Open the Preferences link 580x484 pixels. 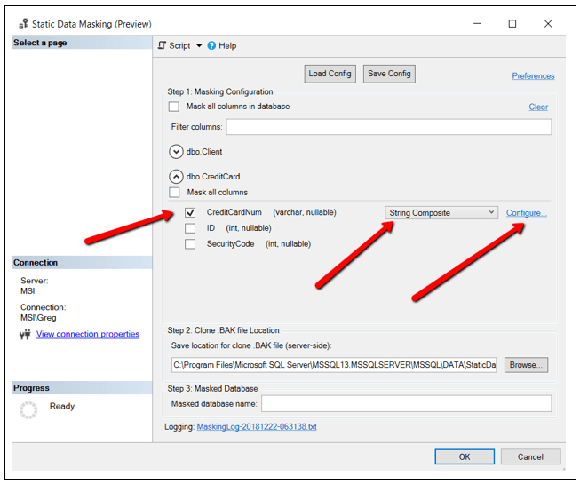[533, 76]
